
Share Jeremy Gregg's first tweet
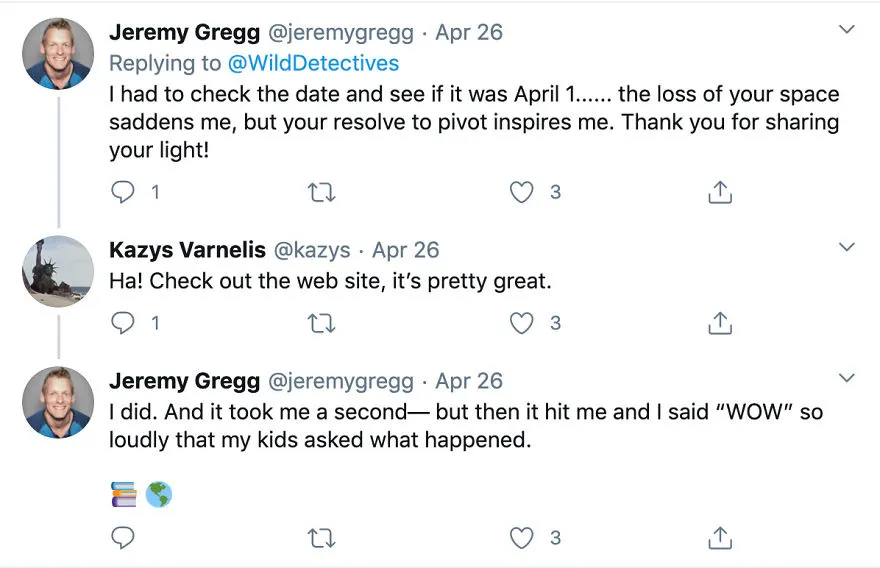tap(720, 192)
